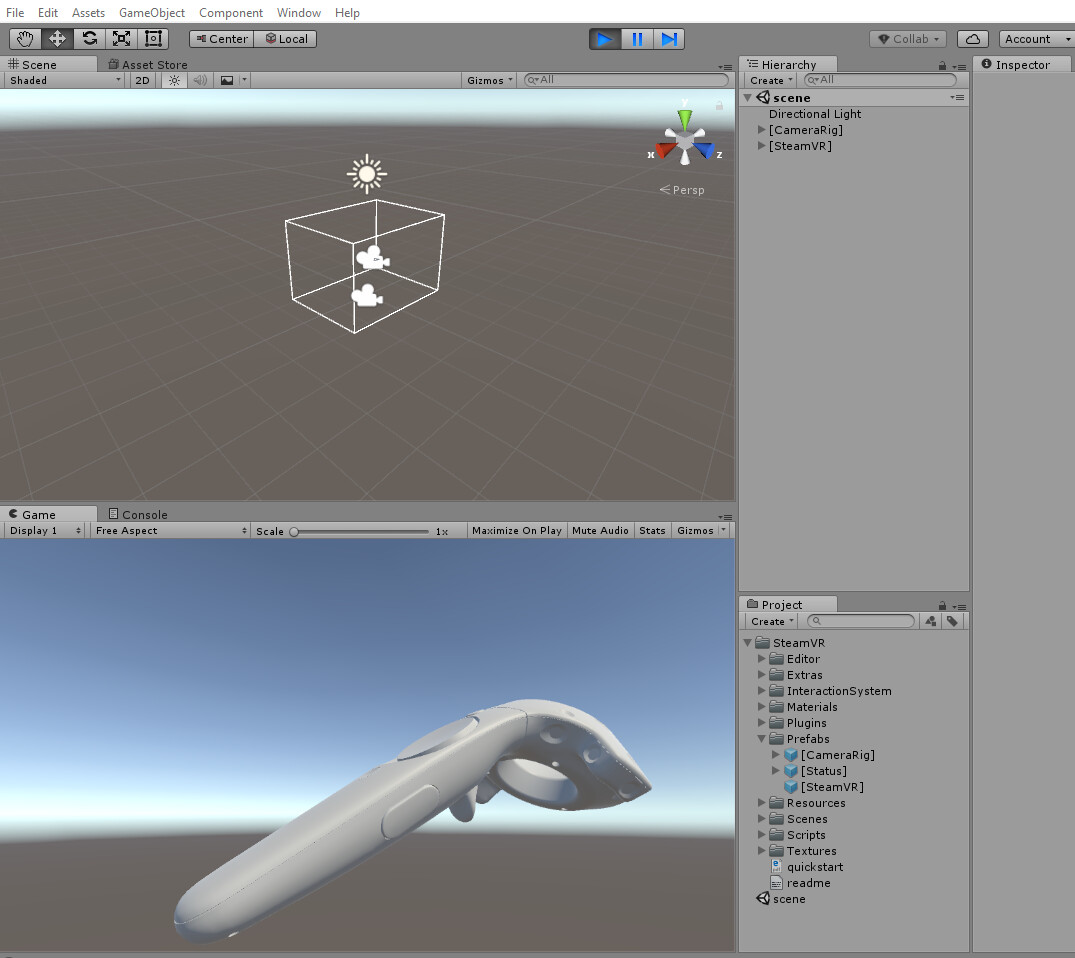Viewport: 1075px width, 958px height.
Task: Select the Hand tool in the toolbar
Action: click(x=24, y=38)
